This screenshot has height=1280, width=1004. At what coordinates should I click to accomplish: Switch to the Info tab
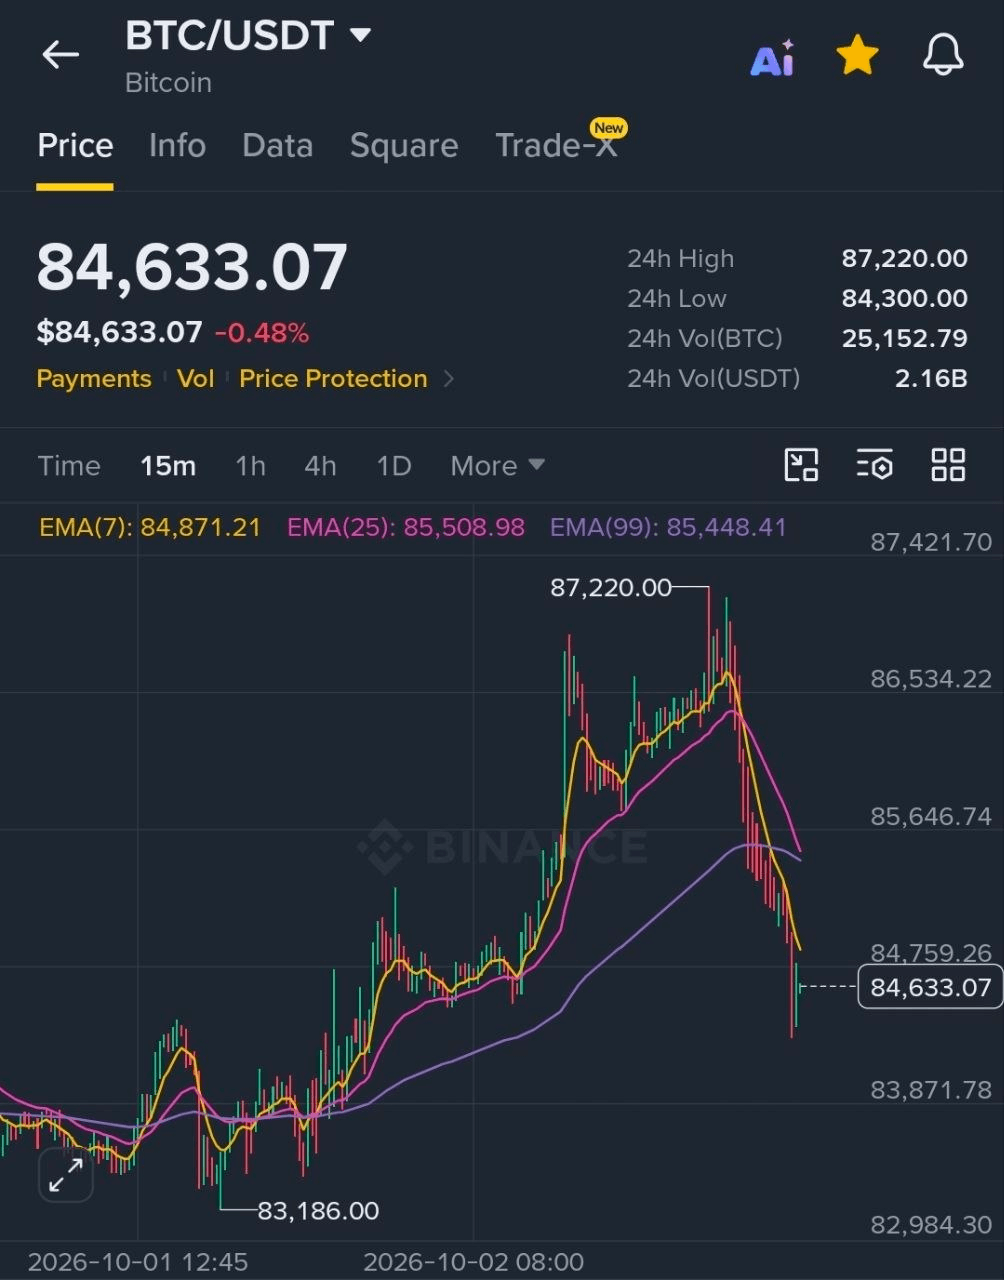pos(177,146)
